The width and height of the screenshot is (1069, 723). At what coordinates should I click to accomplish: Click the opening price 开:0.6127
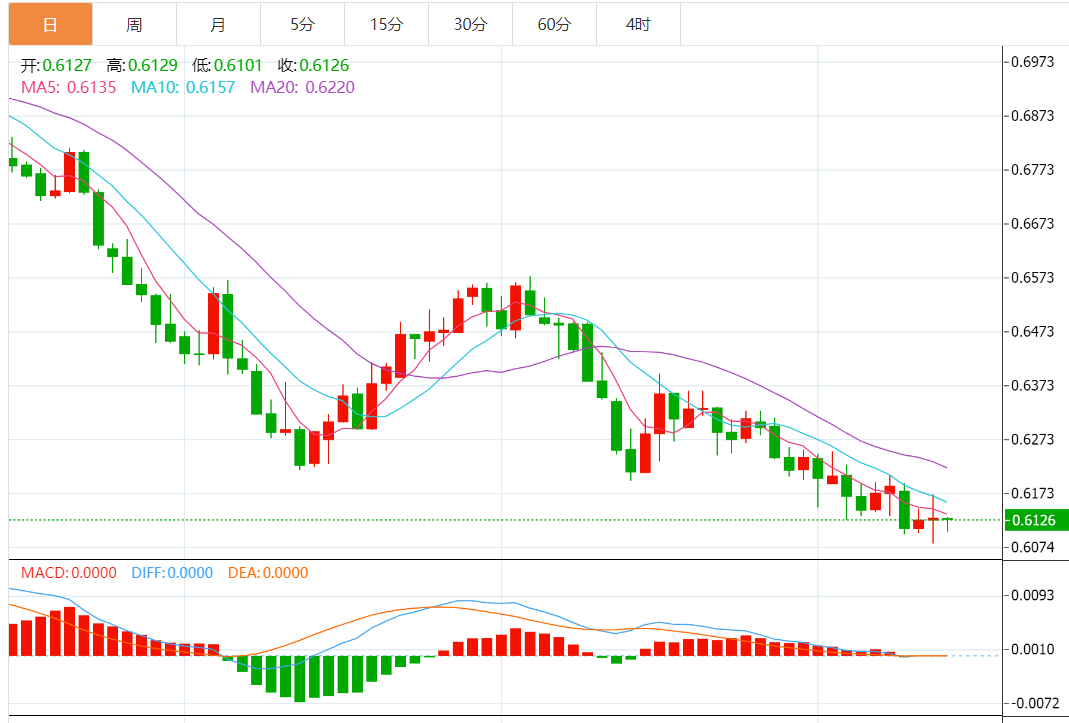(x=56, y=65)
